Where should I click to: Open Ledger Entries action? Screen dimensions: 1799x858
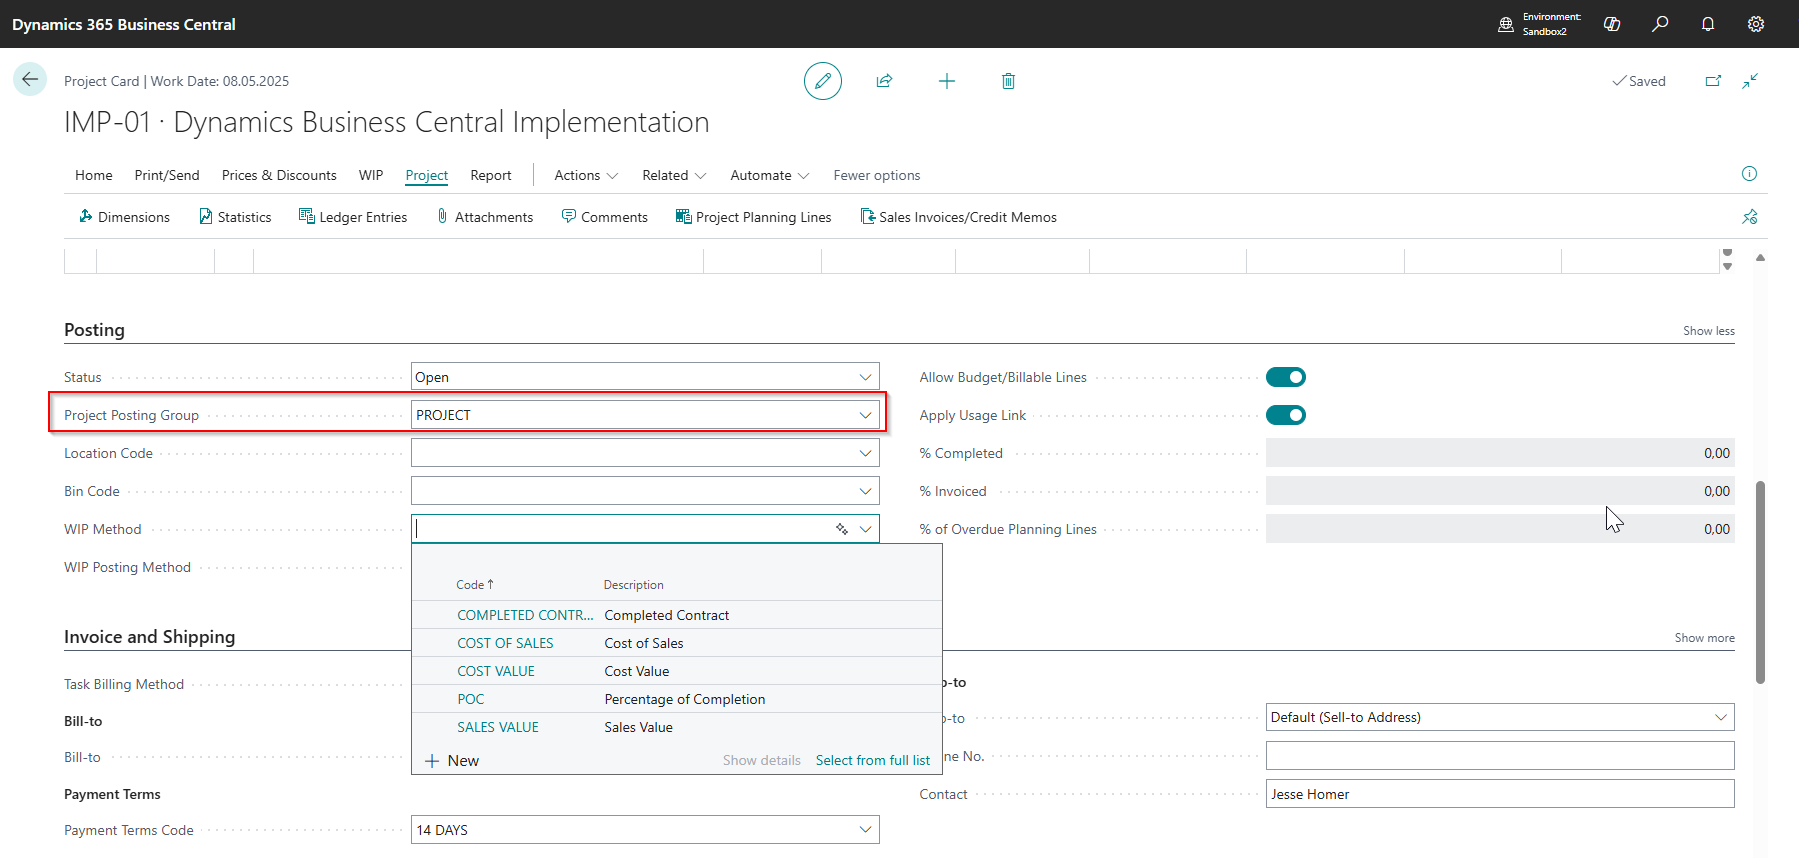tap(353, 217)
